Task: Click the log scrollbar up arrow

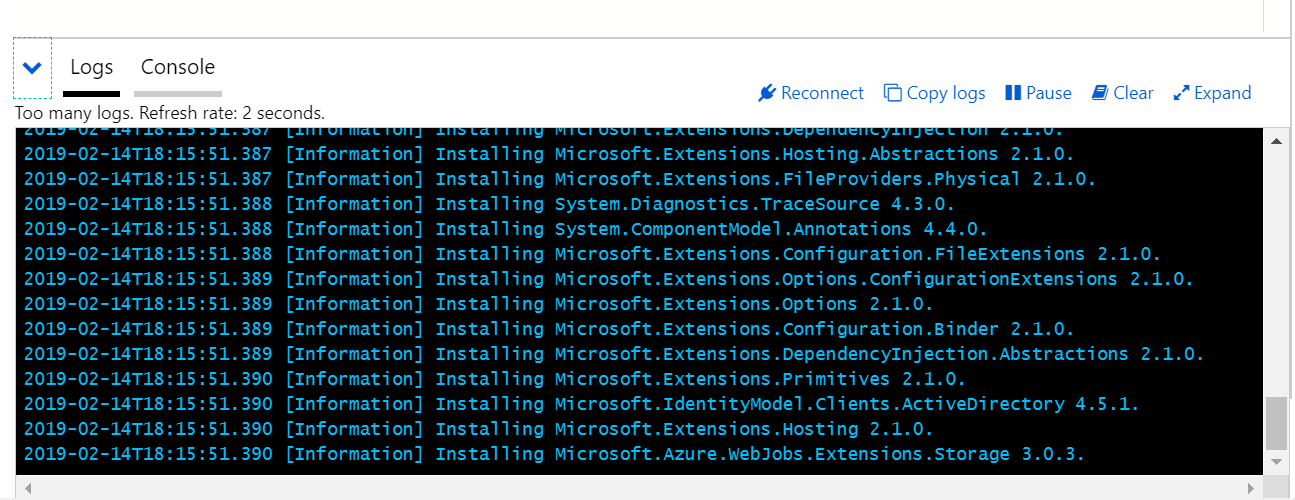Action: [x=1276, y=141]
